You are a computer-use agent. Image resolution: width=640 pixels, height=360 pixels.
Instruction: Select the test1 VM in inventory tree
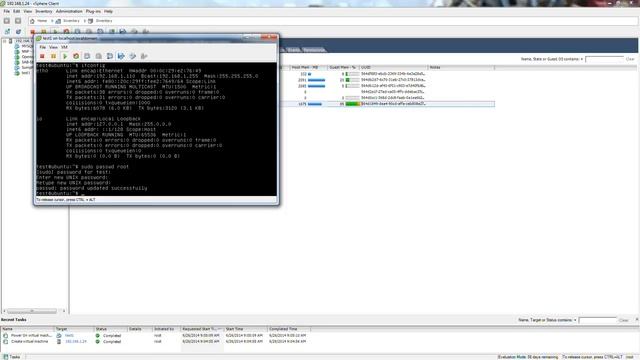[x=26, y=73]
